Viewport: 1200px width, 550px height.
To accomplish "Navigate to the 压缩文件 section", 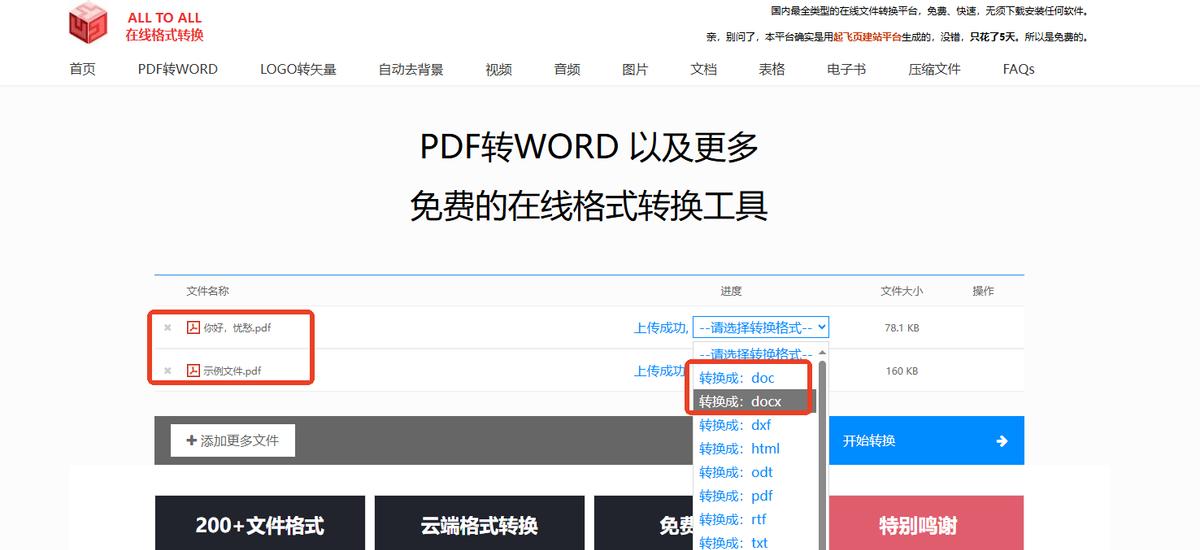I will point(934,70).
